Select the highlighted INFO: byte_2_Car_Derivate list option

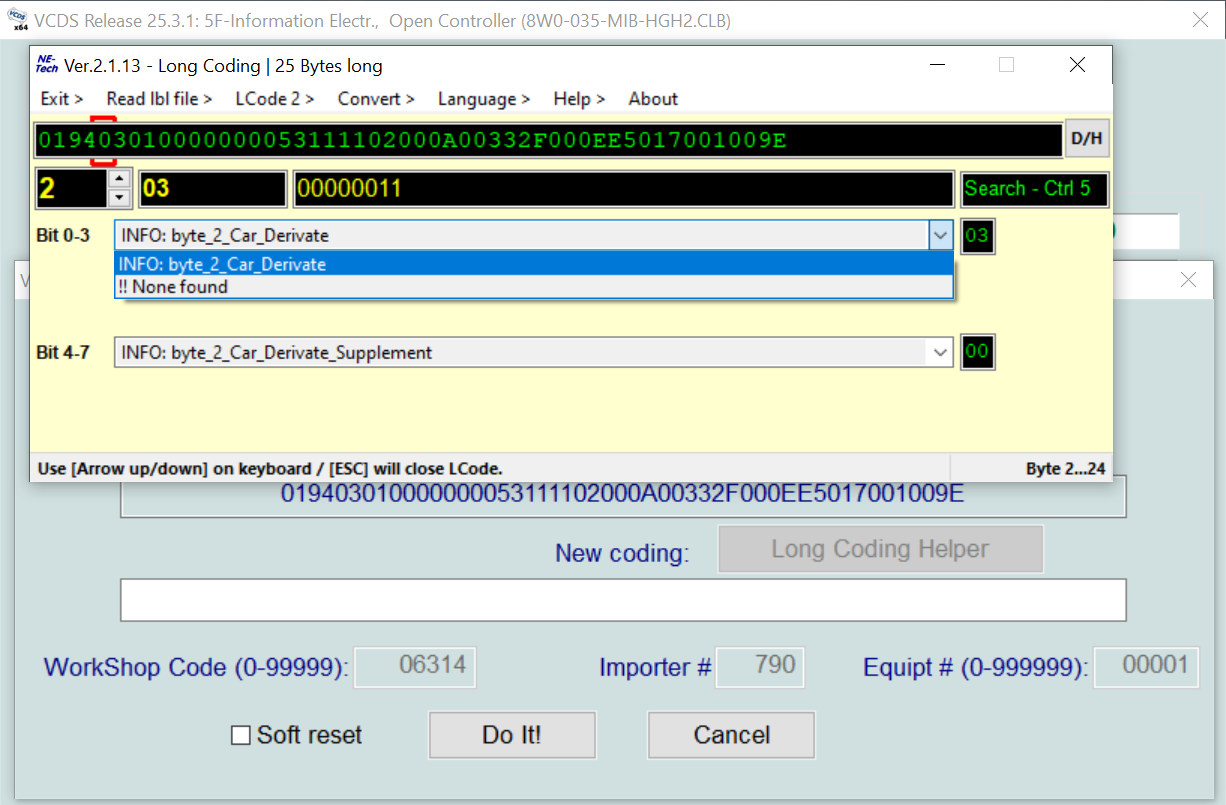(x=534, y=265)
